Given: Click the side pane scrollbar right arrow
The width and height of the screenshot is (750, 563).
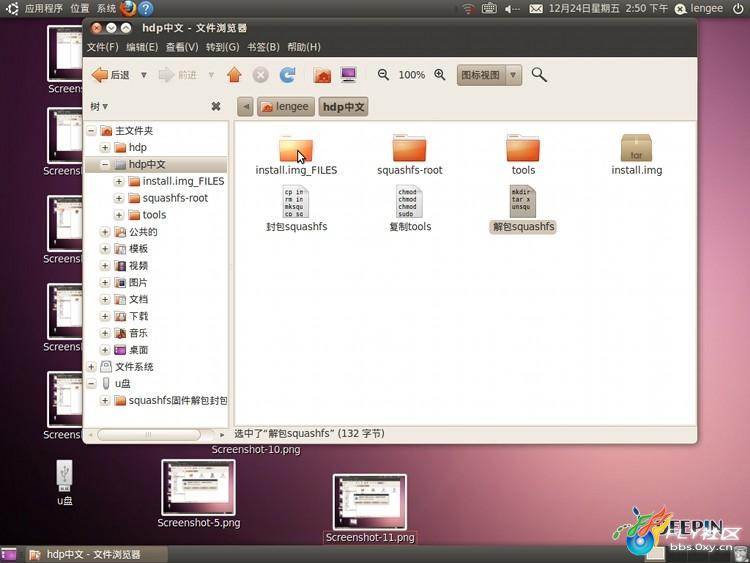Looking at the screenshot, I should (222, 435).
